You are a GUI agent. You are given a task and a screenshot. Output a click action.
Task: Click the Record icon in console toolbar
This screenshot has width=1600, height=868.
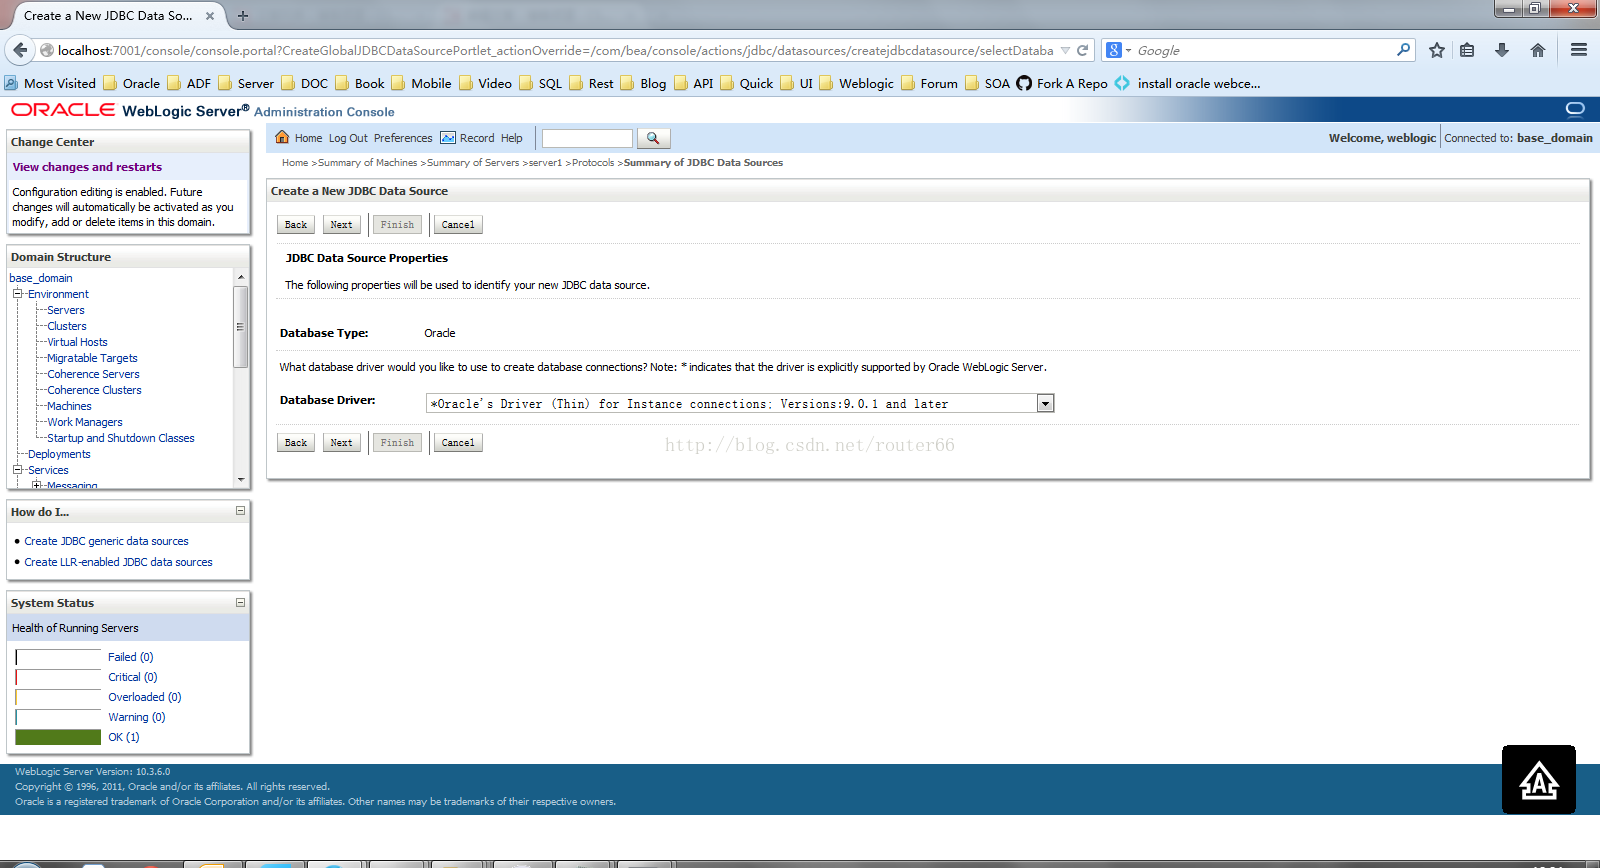(x=448, y=138)
